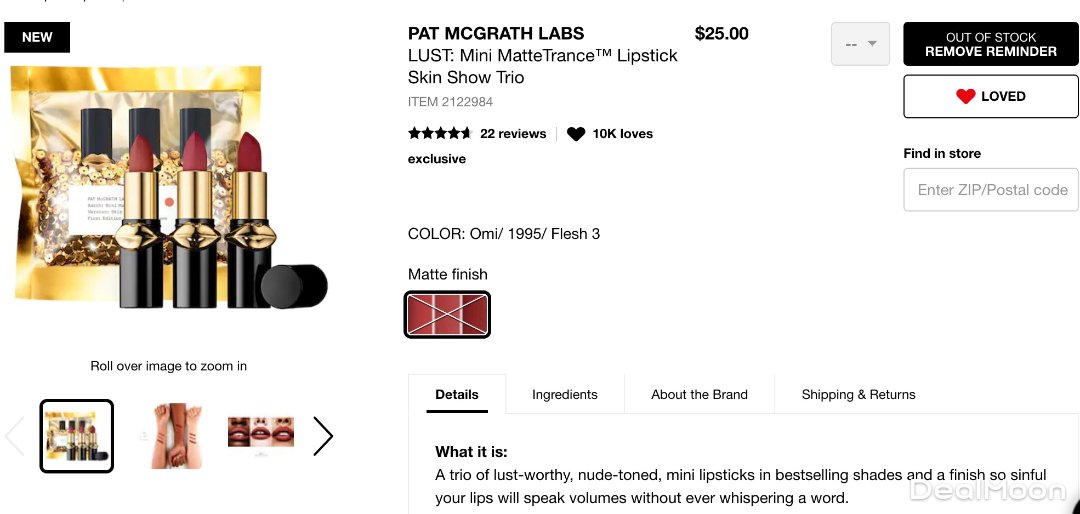The image size is (1080, 514).
Task: Select the Shipping & Returns tab
Action: point(858,394)
